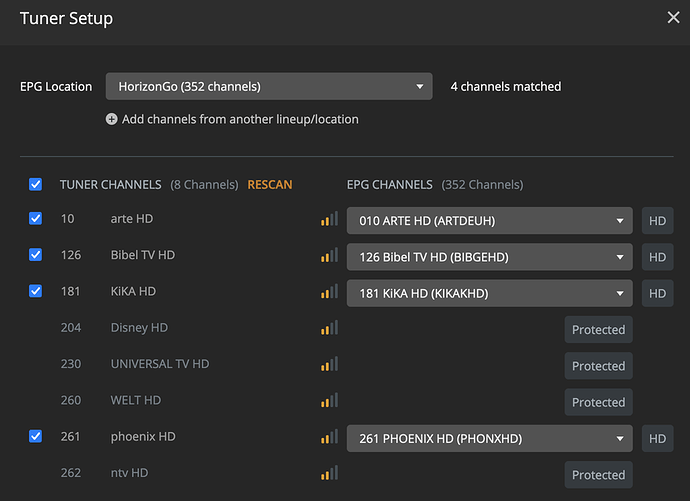Uncheck the arte HD channel checkbox

click(36, 219)
